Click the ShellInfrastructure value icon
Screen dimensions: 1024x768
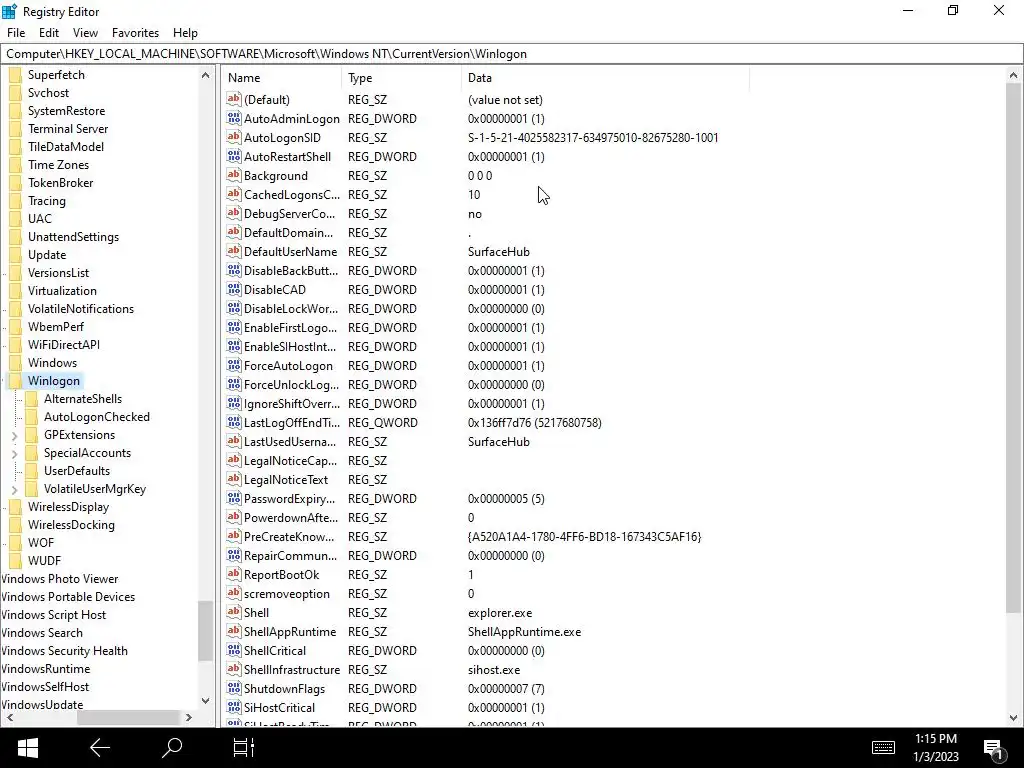pos(234,669)
